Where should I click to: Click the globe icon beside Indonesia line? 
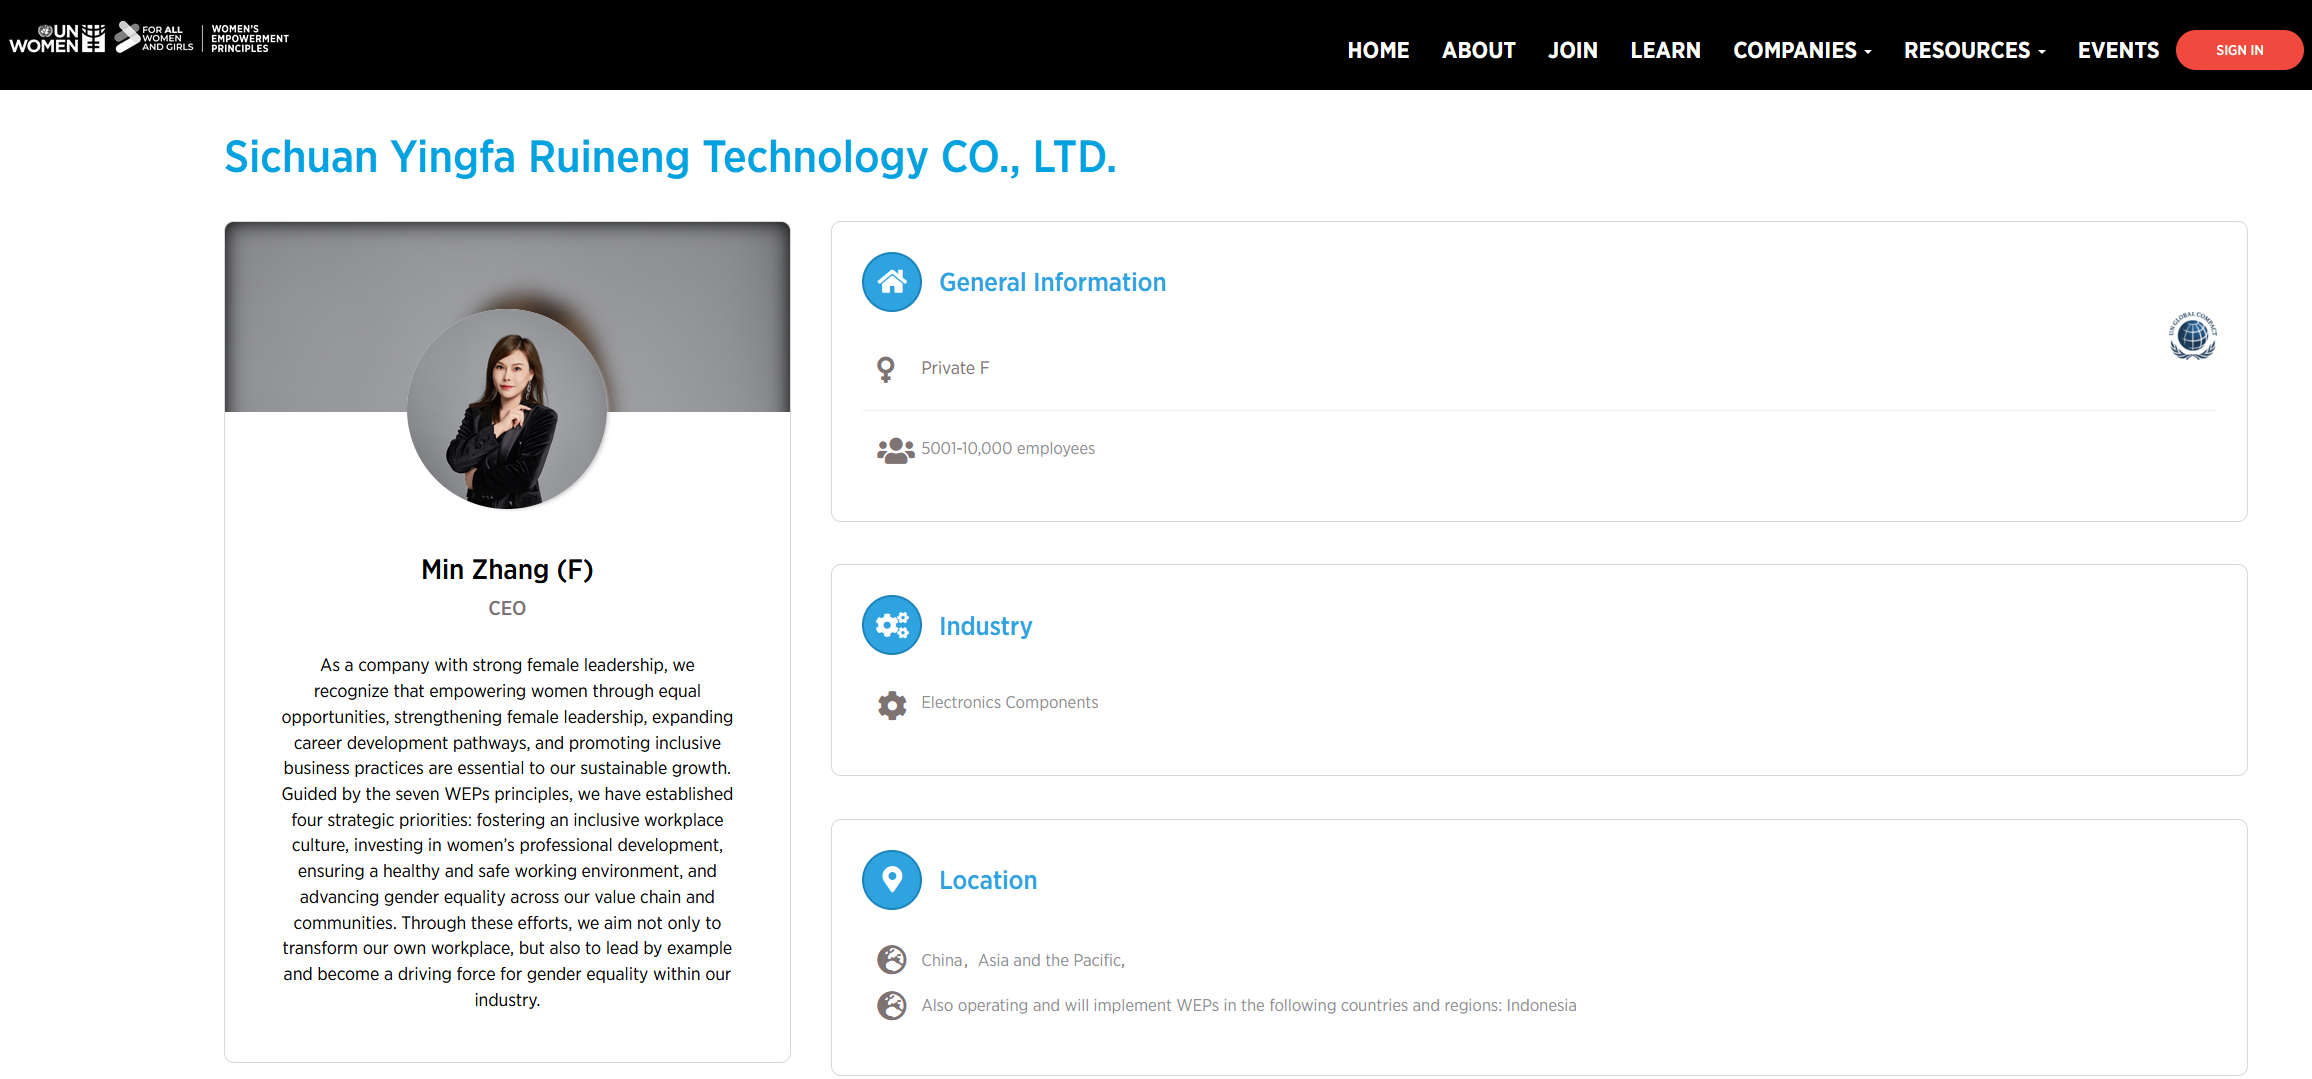[891, 1005]
